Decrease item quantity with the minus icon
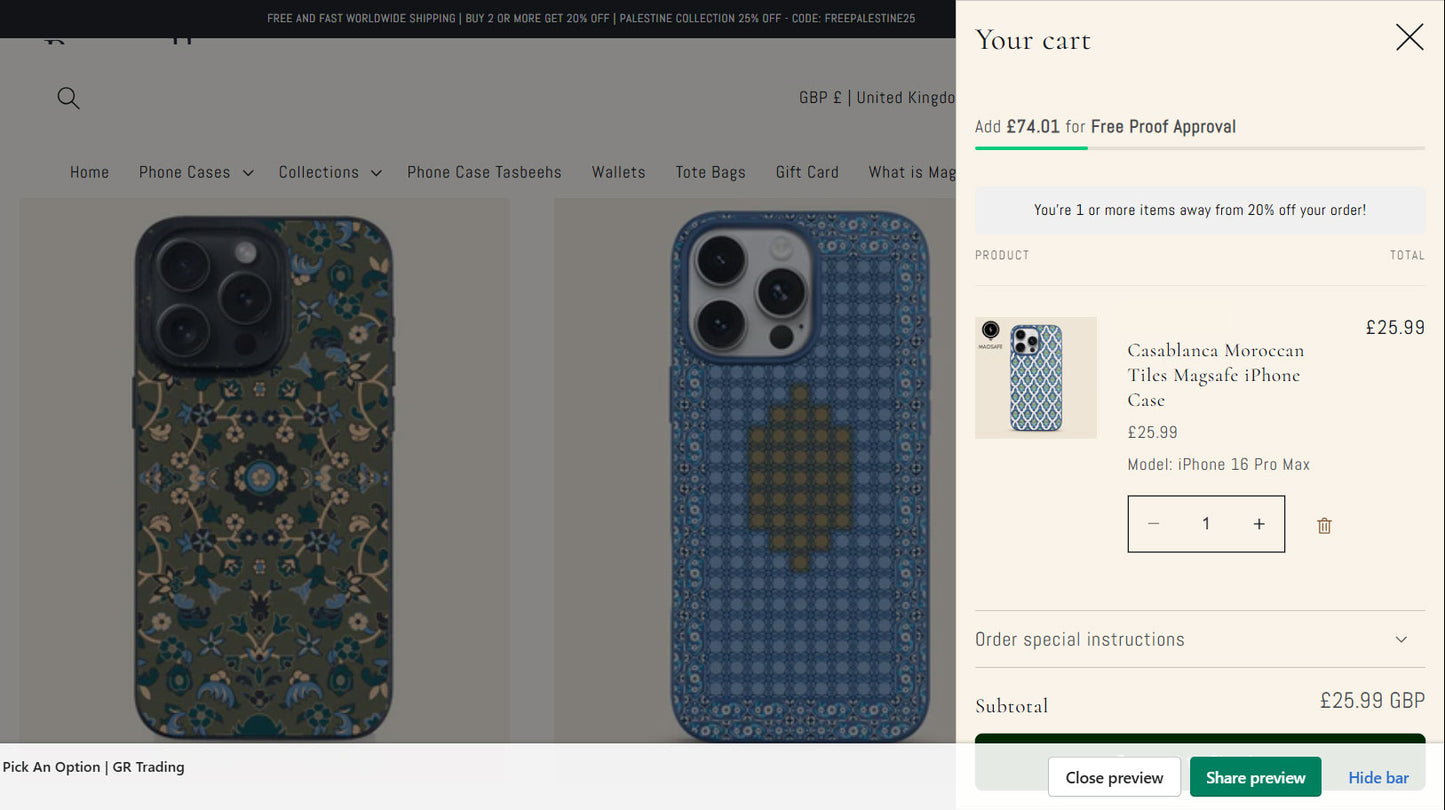Screen dimensions: 1445x810 pos(1153,523)
